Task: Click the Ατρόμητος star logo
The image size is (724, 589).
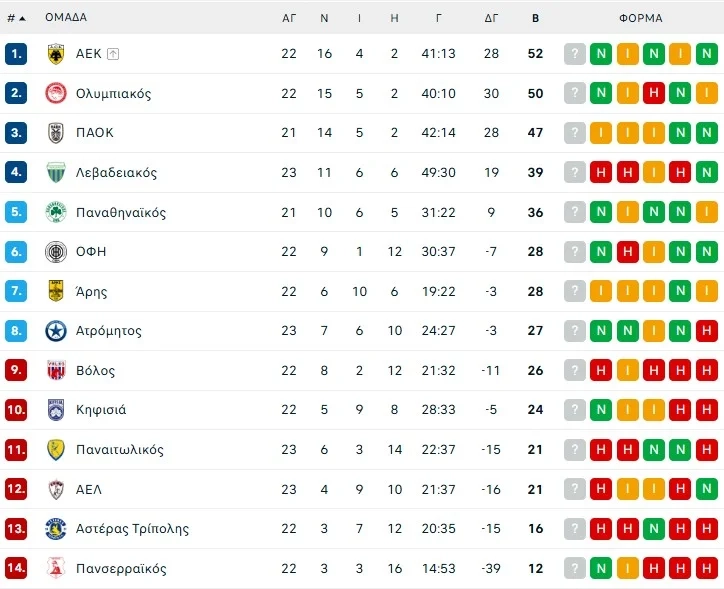Action: (x=56, y=331)
